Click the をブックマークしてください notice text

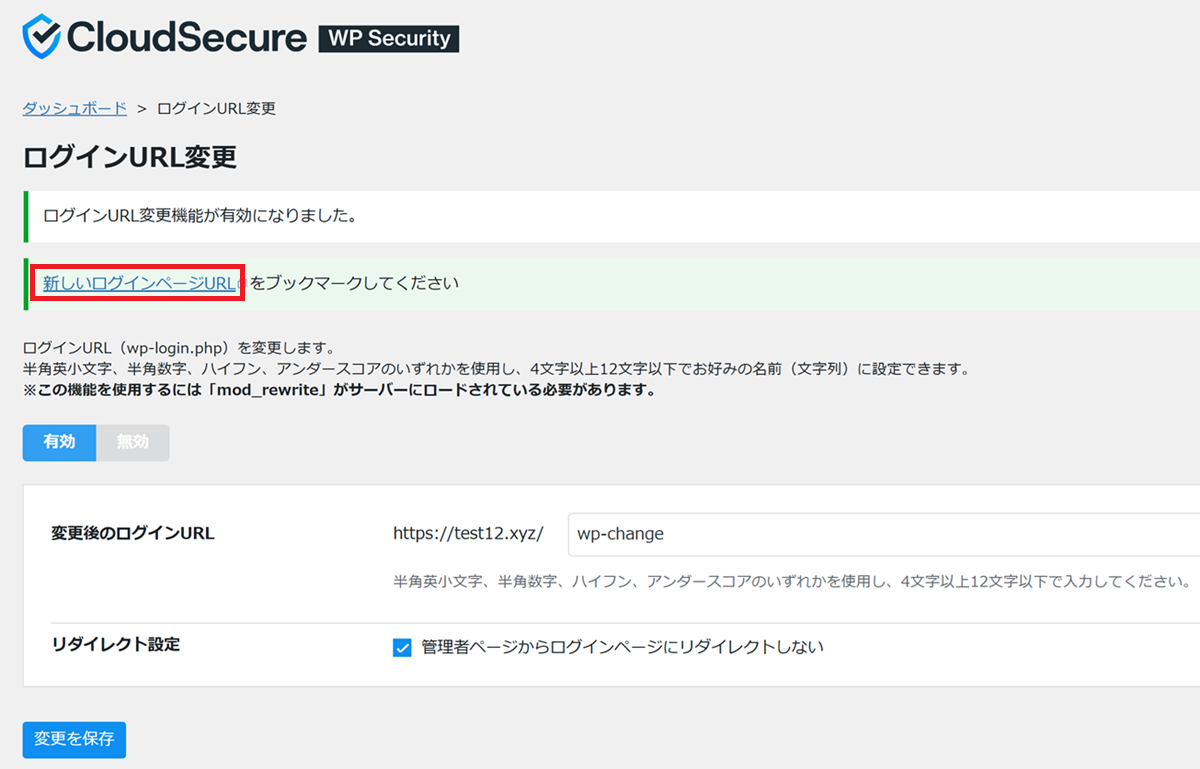(354, 283)
